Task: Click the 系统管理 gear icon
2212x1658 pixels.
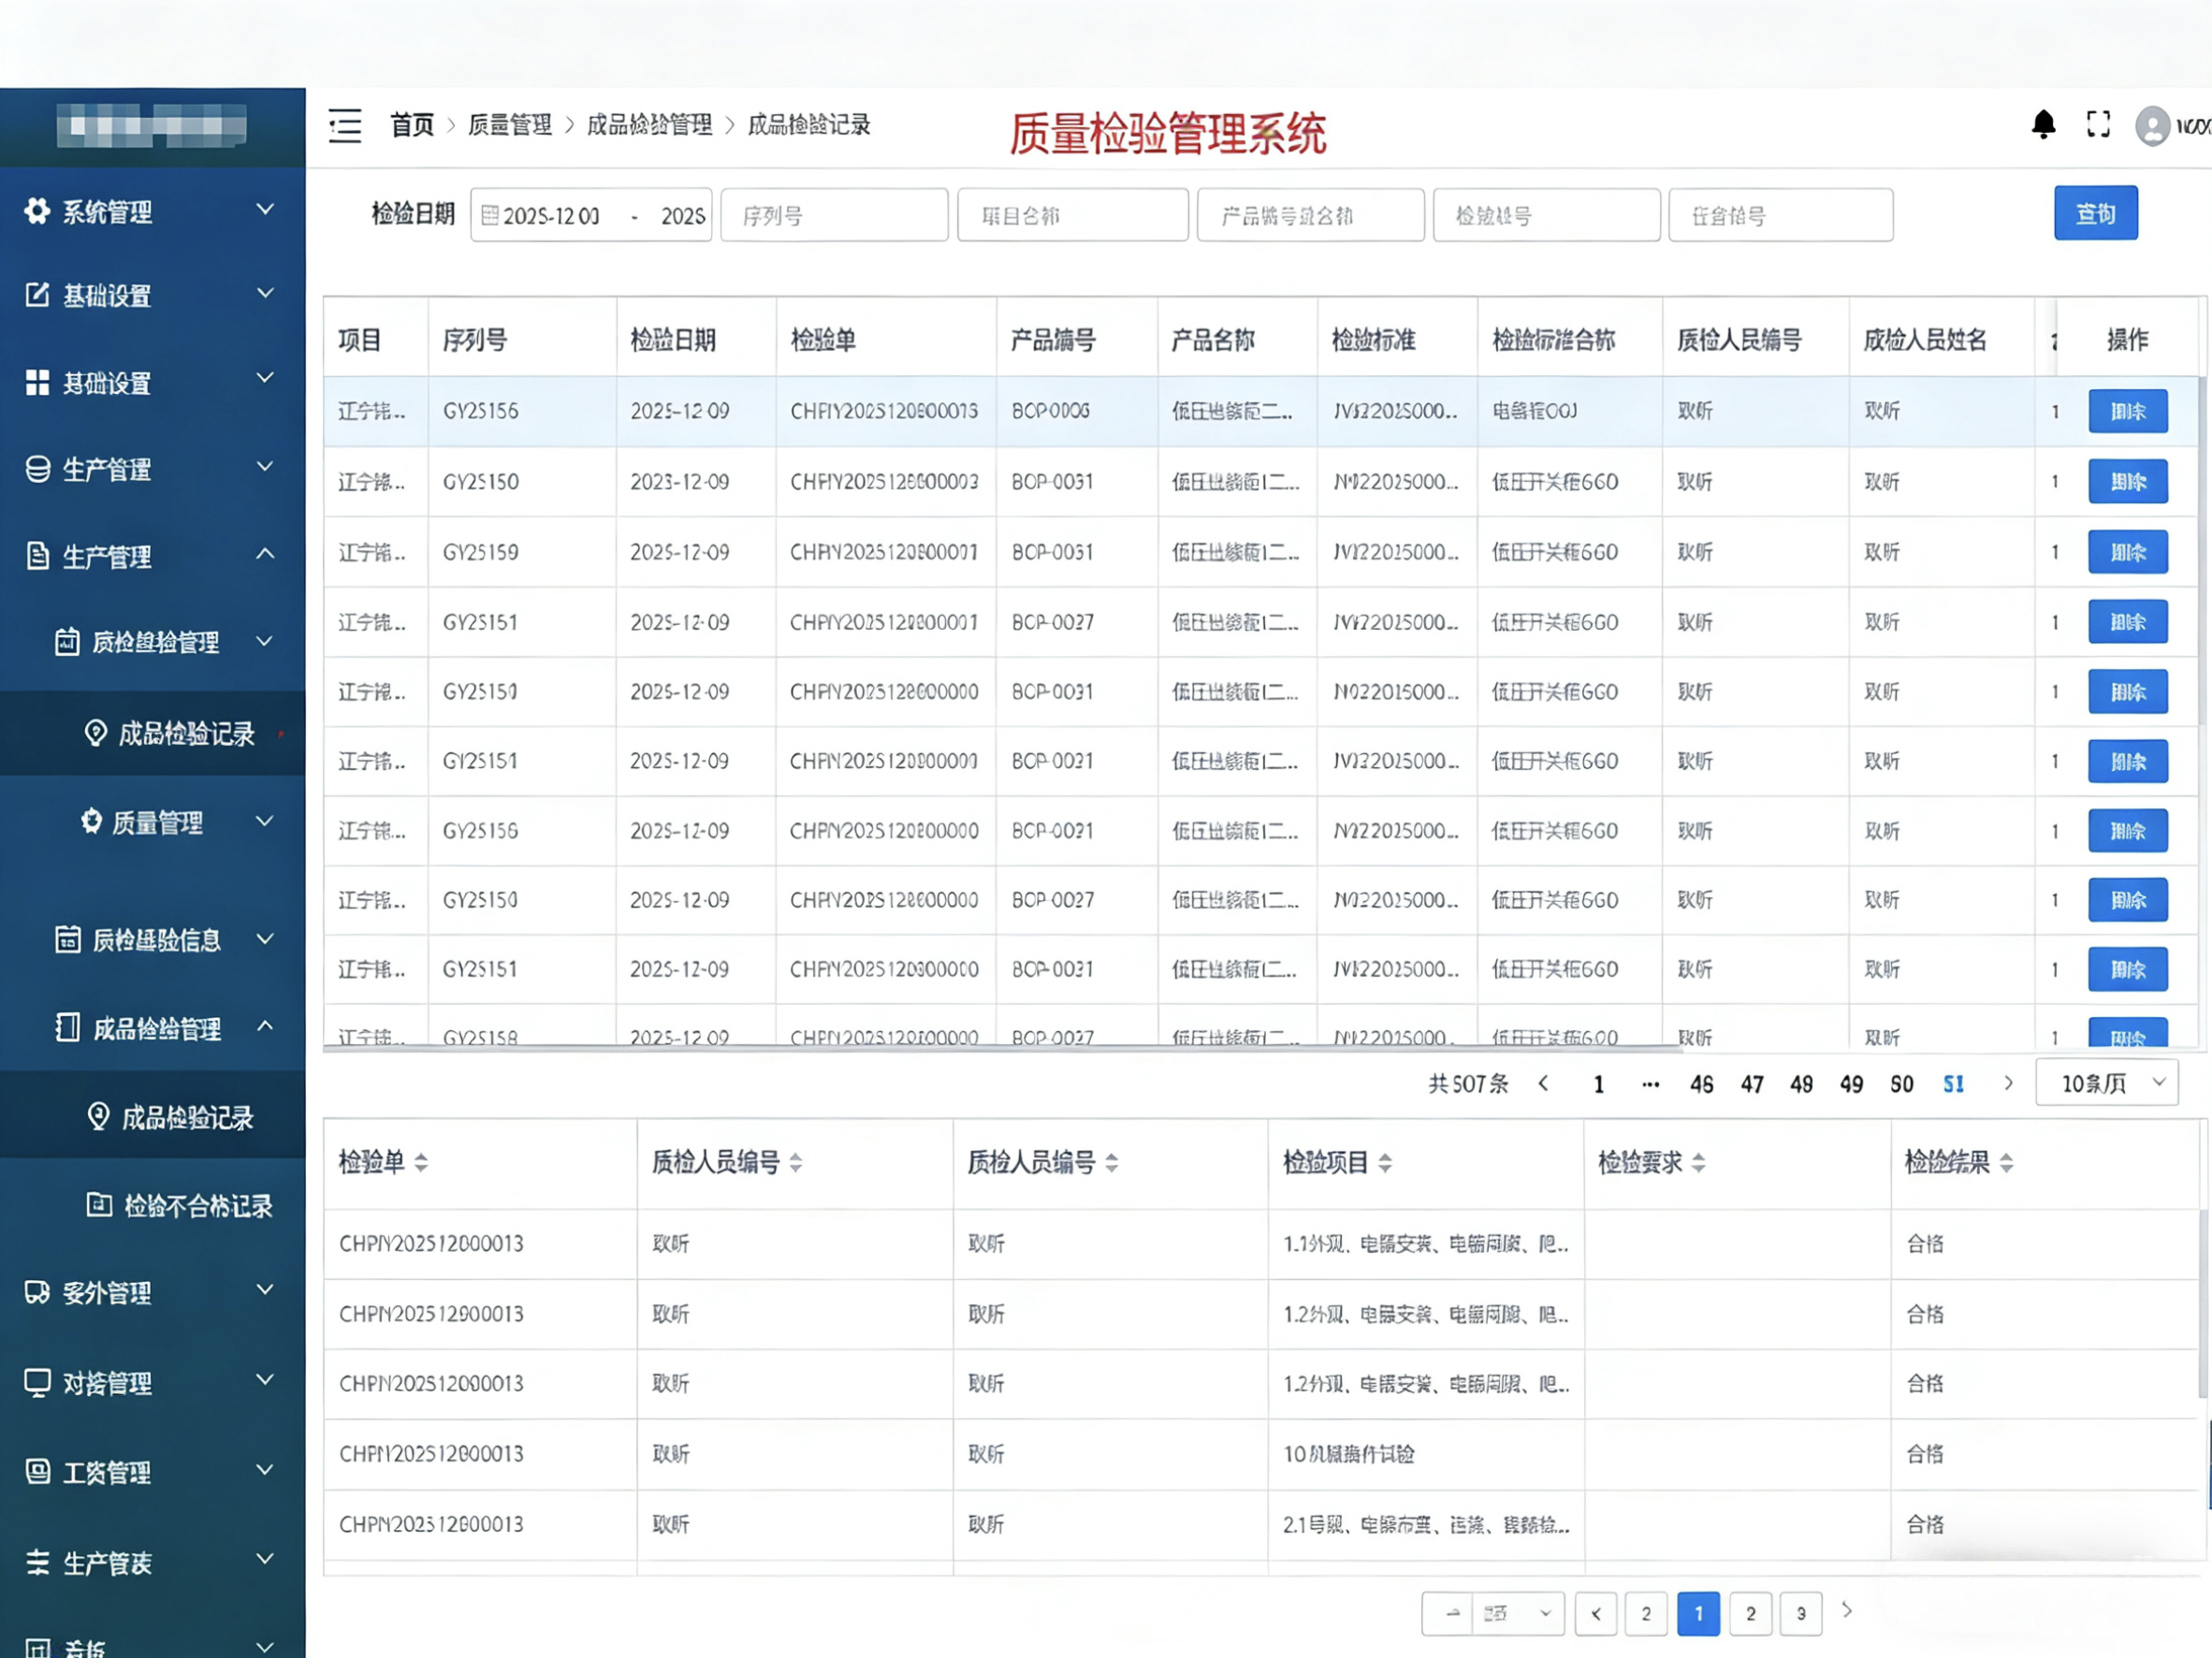Action: (x=37, y=211)
